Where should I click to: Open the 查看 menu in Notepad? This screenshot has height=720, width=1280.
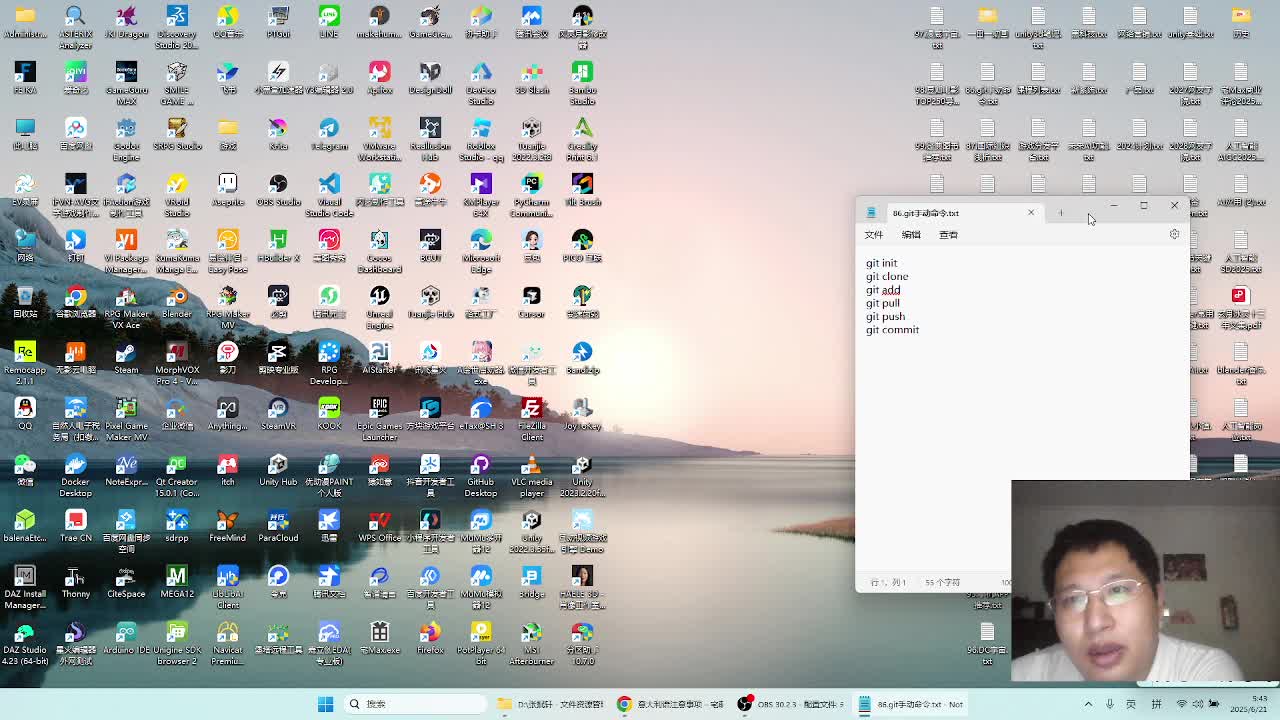(948, 235)
